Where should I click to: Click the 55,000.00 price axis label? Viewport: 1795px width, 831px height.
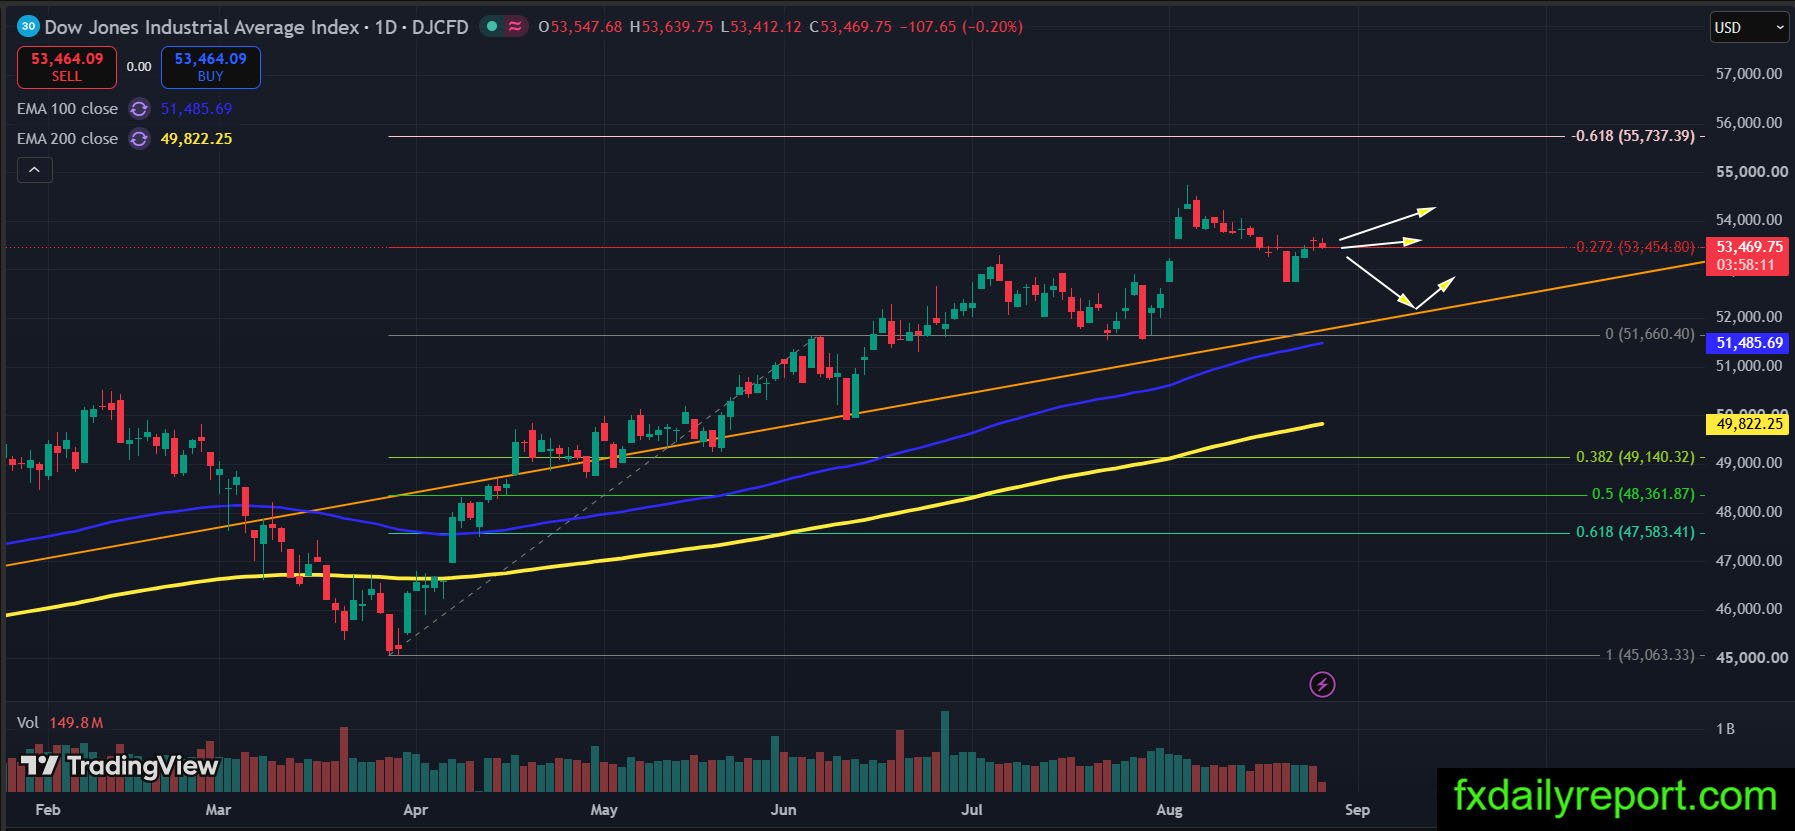tap(1751, 172)
